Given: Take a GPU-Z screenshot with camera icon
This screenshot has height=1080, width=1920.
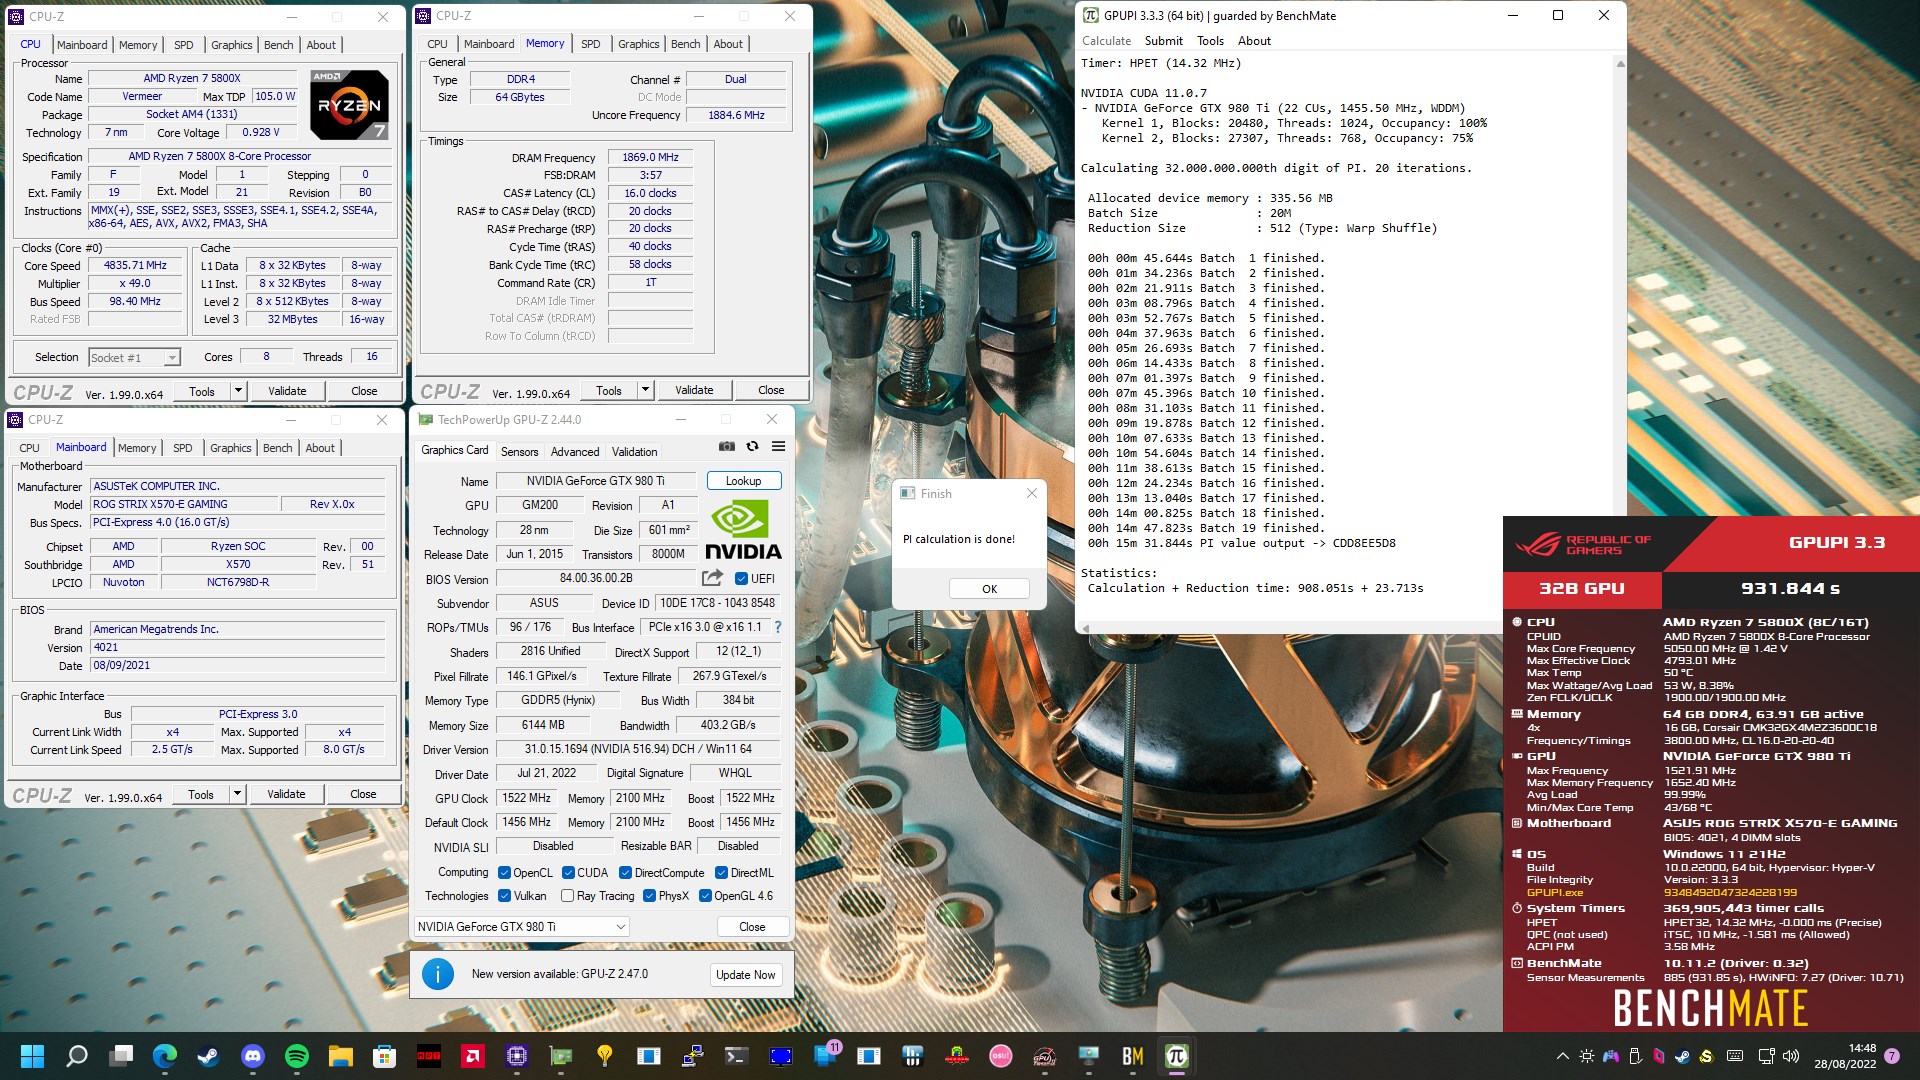Looking at the screenshot, I should [x=727, y=447].
